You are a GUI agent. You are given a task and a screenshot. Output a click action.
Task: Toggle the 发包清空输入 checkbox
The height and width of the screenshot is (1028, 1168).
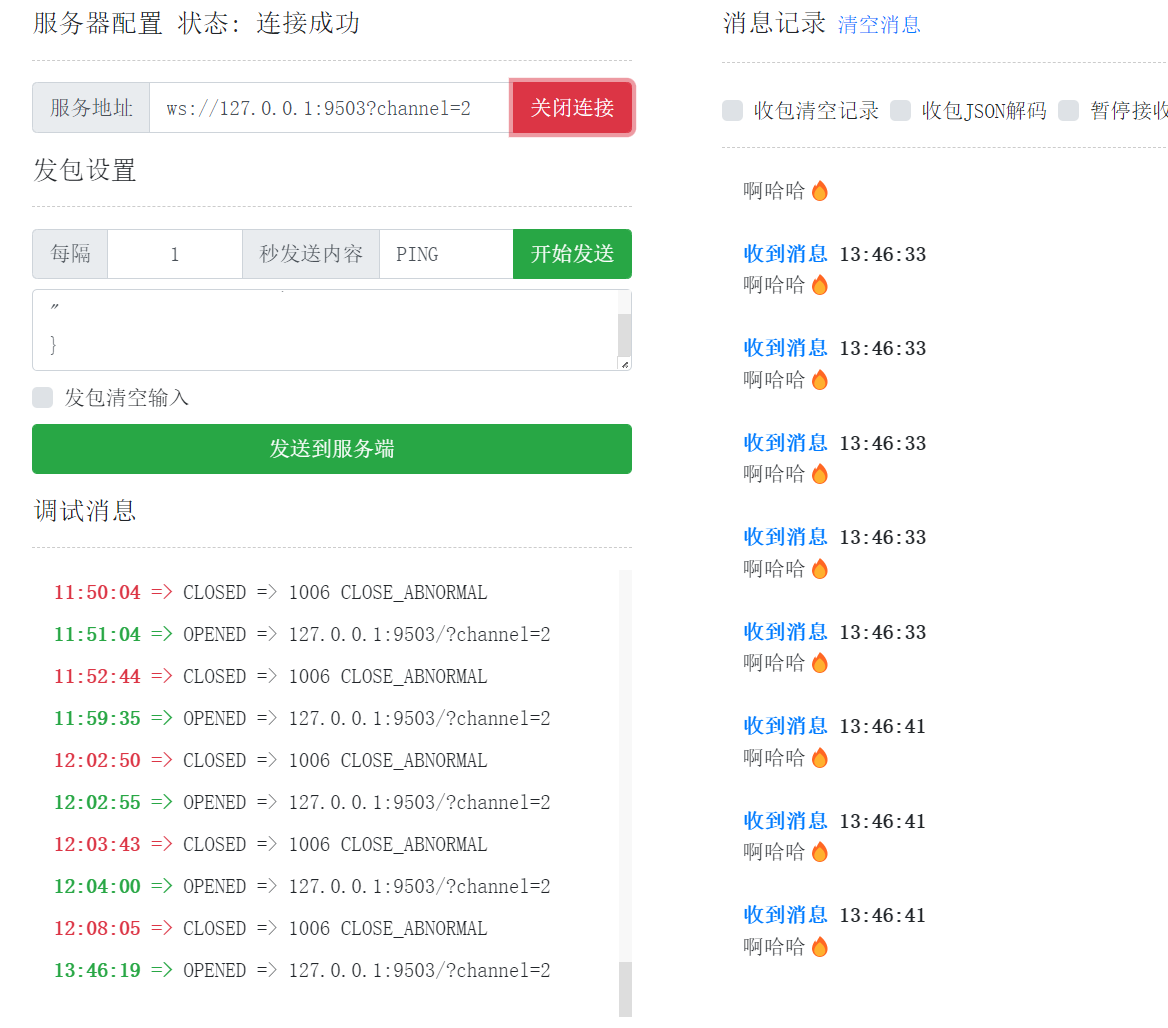(x=42, y=398)
